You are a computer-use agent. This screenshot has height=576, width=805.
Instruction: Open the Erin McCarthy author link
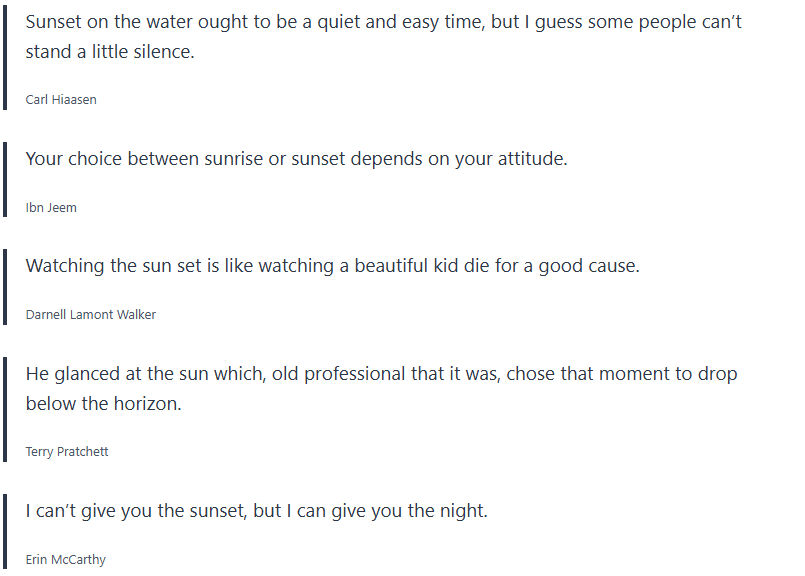pyautogui.click(x=65, y=560)
